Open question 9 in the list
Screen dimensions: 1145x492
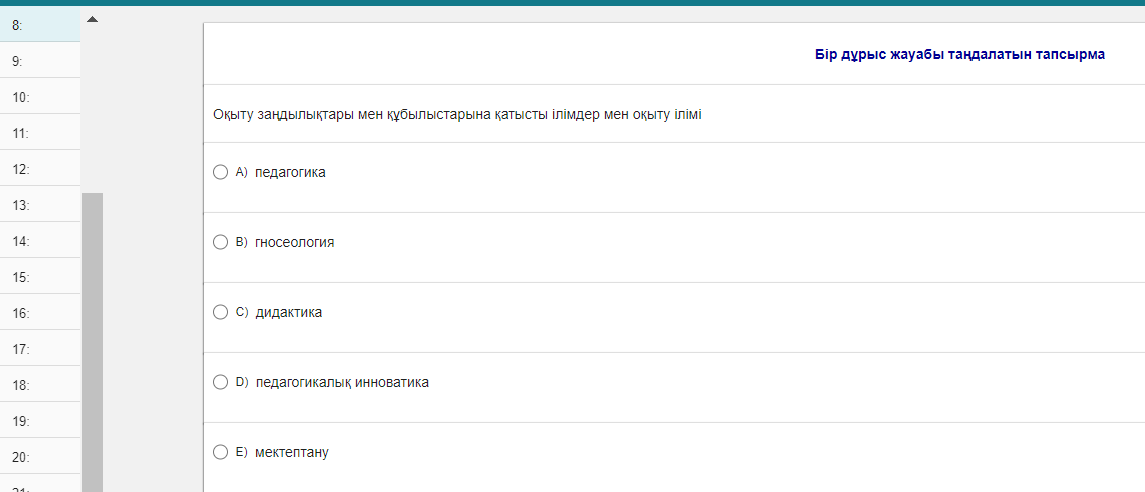pos(40,61)
